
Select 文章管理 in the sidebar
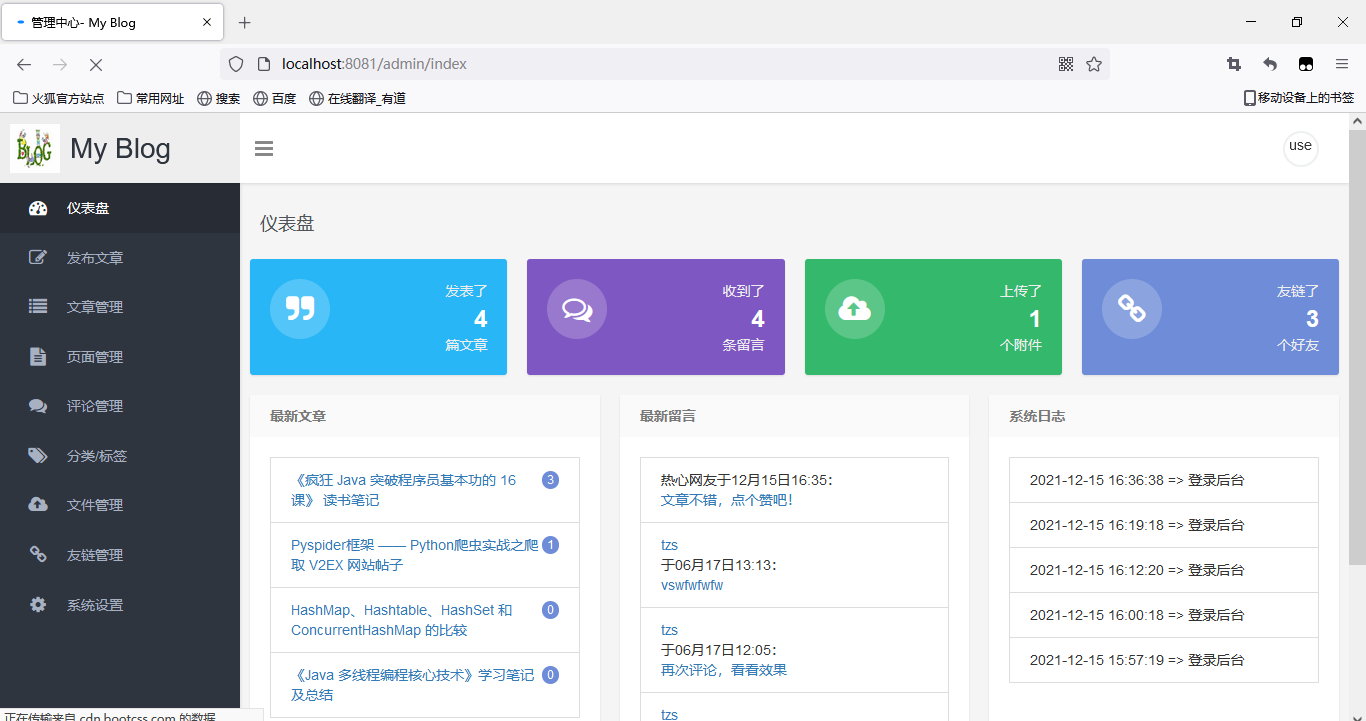click(x=120, y=307)
